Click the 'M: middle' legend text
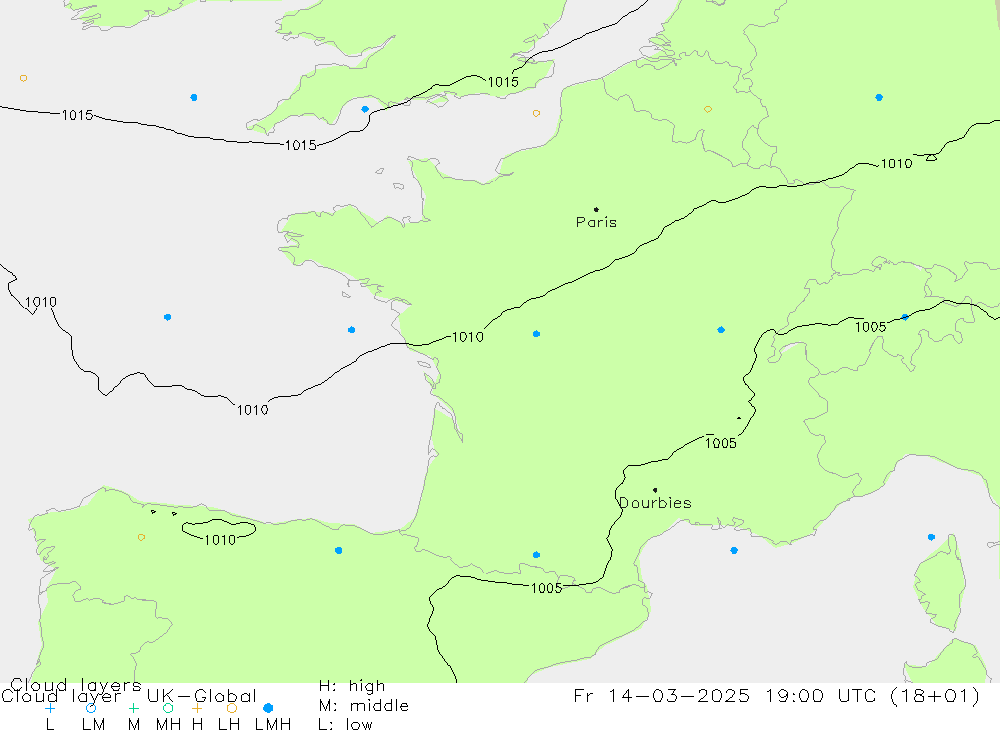The image size is (1000, 733). (x=364, y=706)
